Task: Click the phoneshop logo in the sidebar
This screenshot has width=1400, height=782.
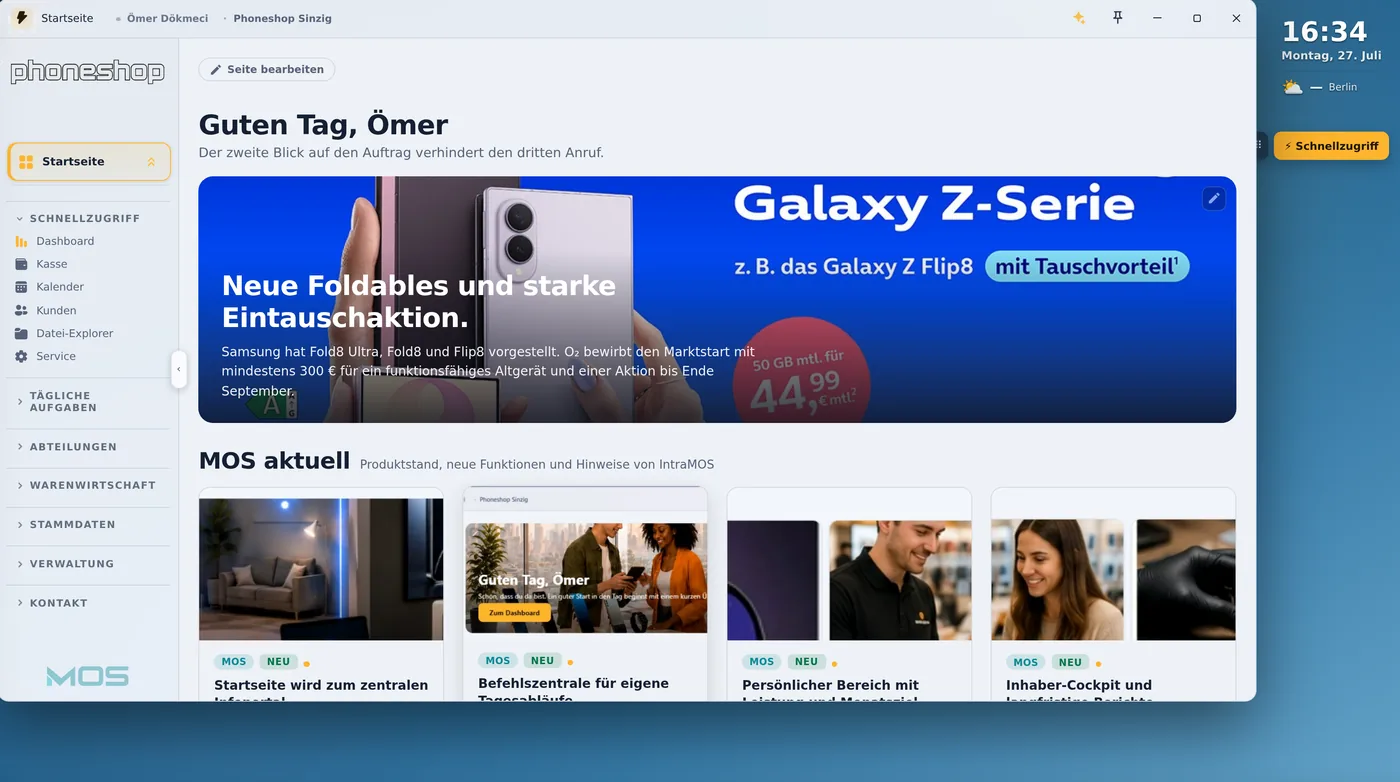Action: pyautogui.click(x=87, y=71)
